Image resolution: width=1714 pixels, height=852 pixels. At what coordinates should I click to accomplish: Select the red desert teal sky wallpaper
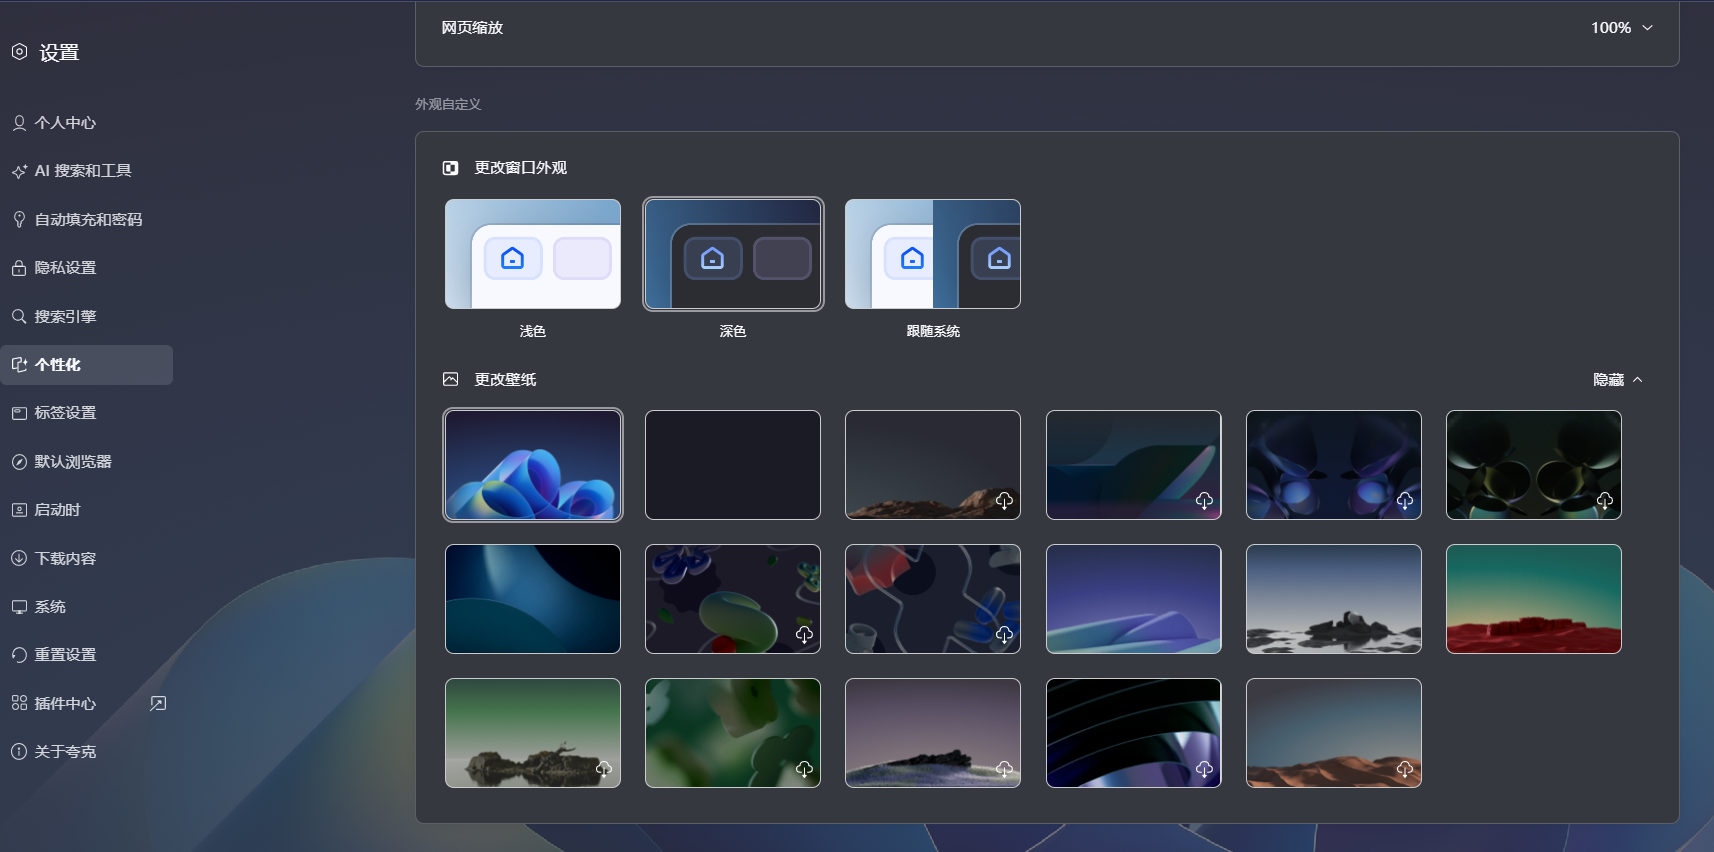1534,599
